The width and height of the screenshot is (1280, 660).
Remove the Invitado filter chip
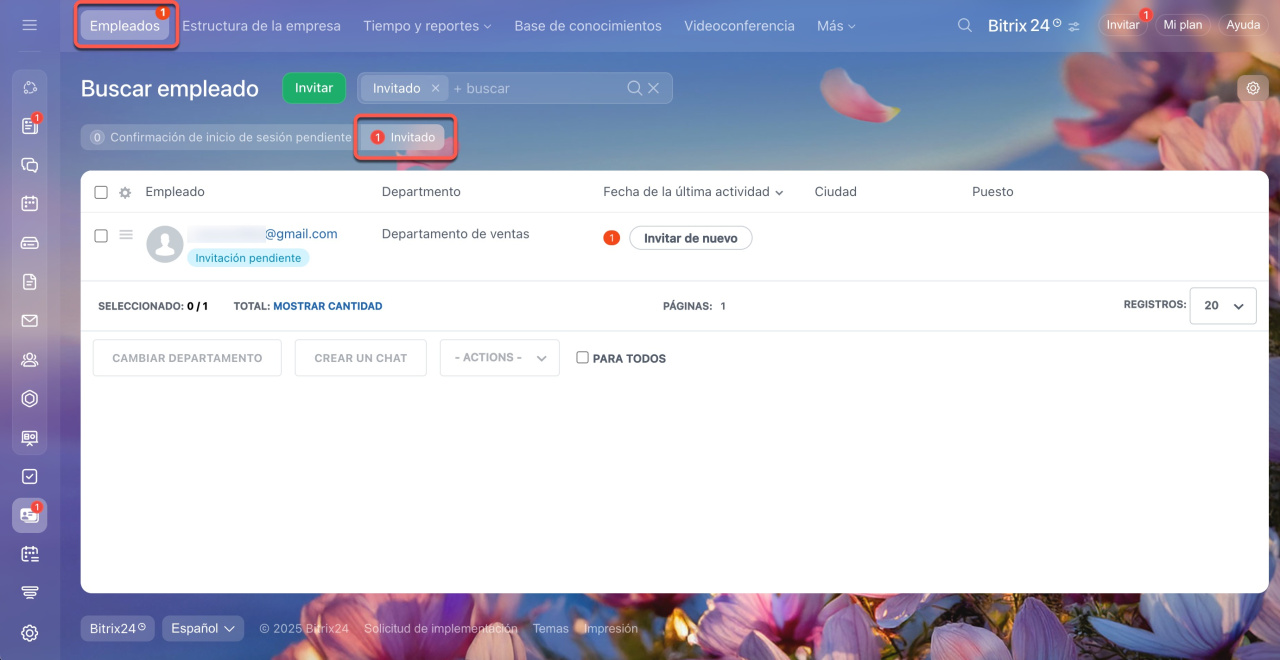click(435, 88)
